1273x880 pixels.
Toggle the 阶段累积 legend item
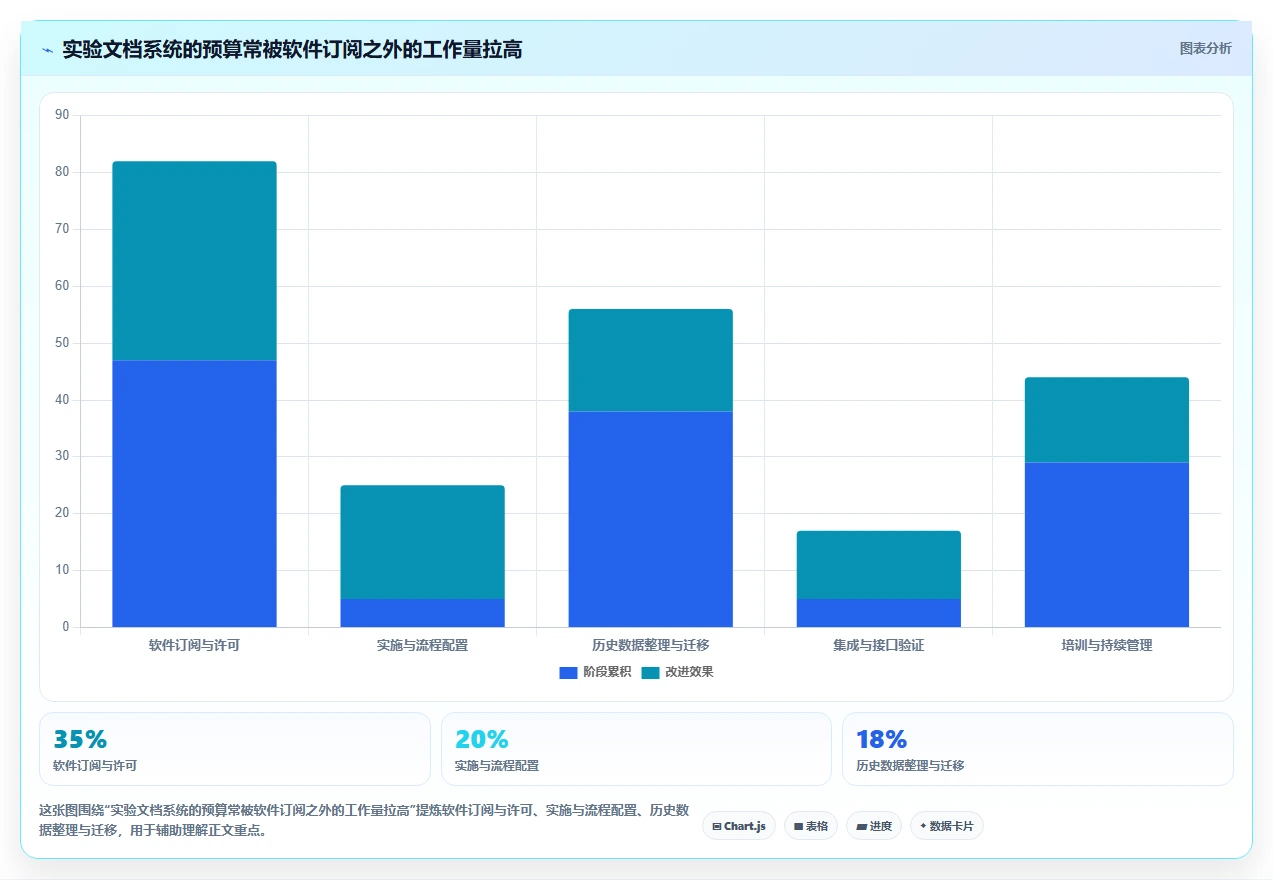[x=595, y=672]
